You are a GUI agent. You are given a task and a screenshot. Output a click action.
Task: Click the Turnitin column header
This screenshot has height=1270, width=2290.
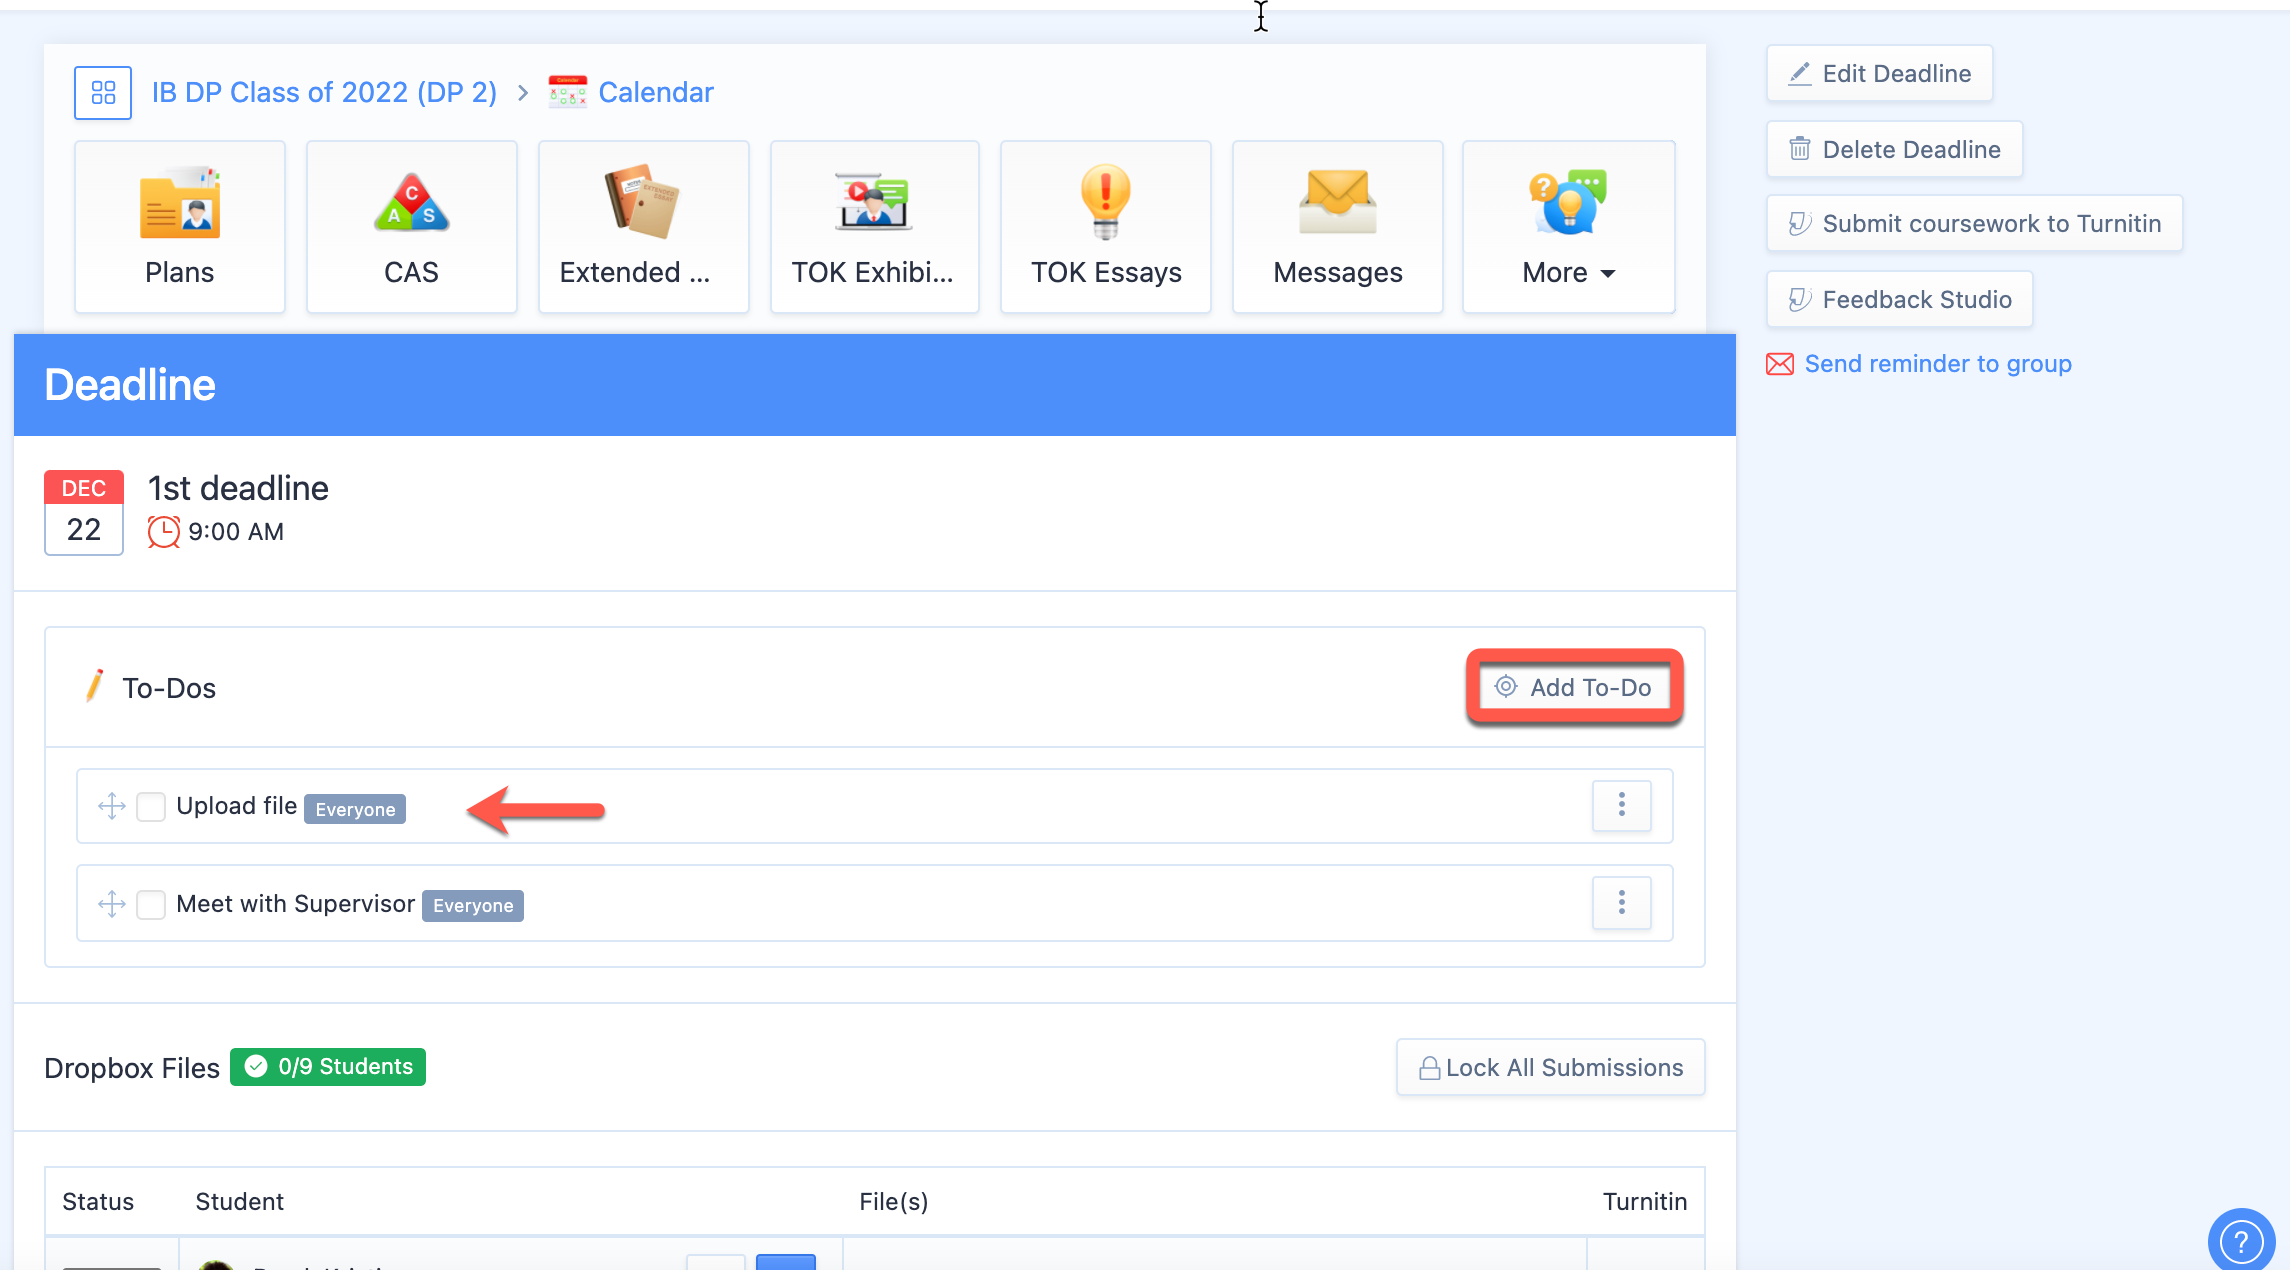[x=1645, y=1202]
